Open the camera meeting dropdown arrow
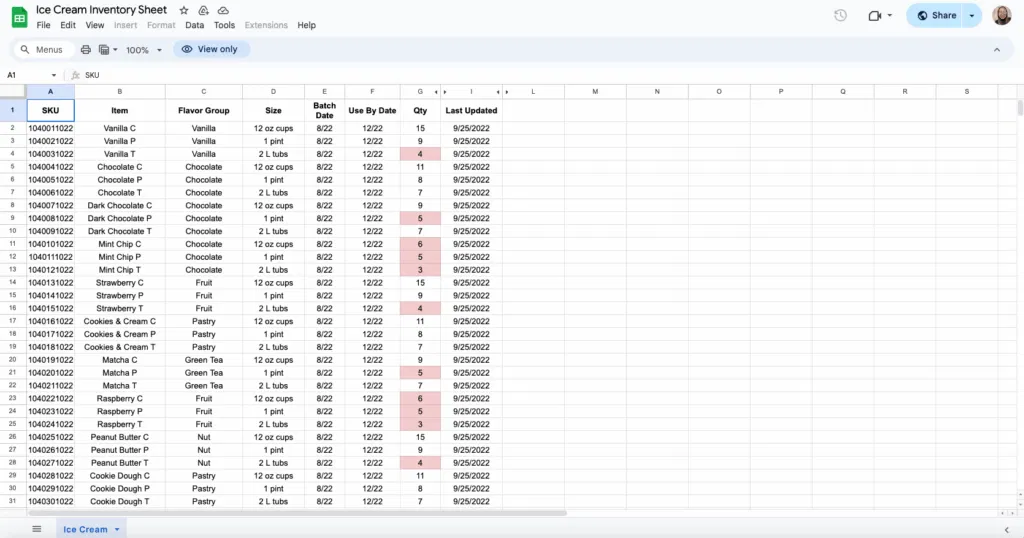Image resolution: width=1024 pixels, height=538 pixels. coord(889,16)
